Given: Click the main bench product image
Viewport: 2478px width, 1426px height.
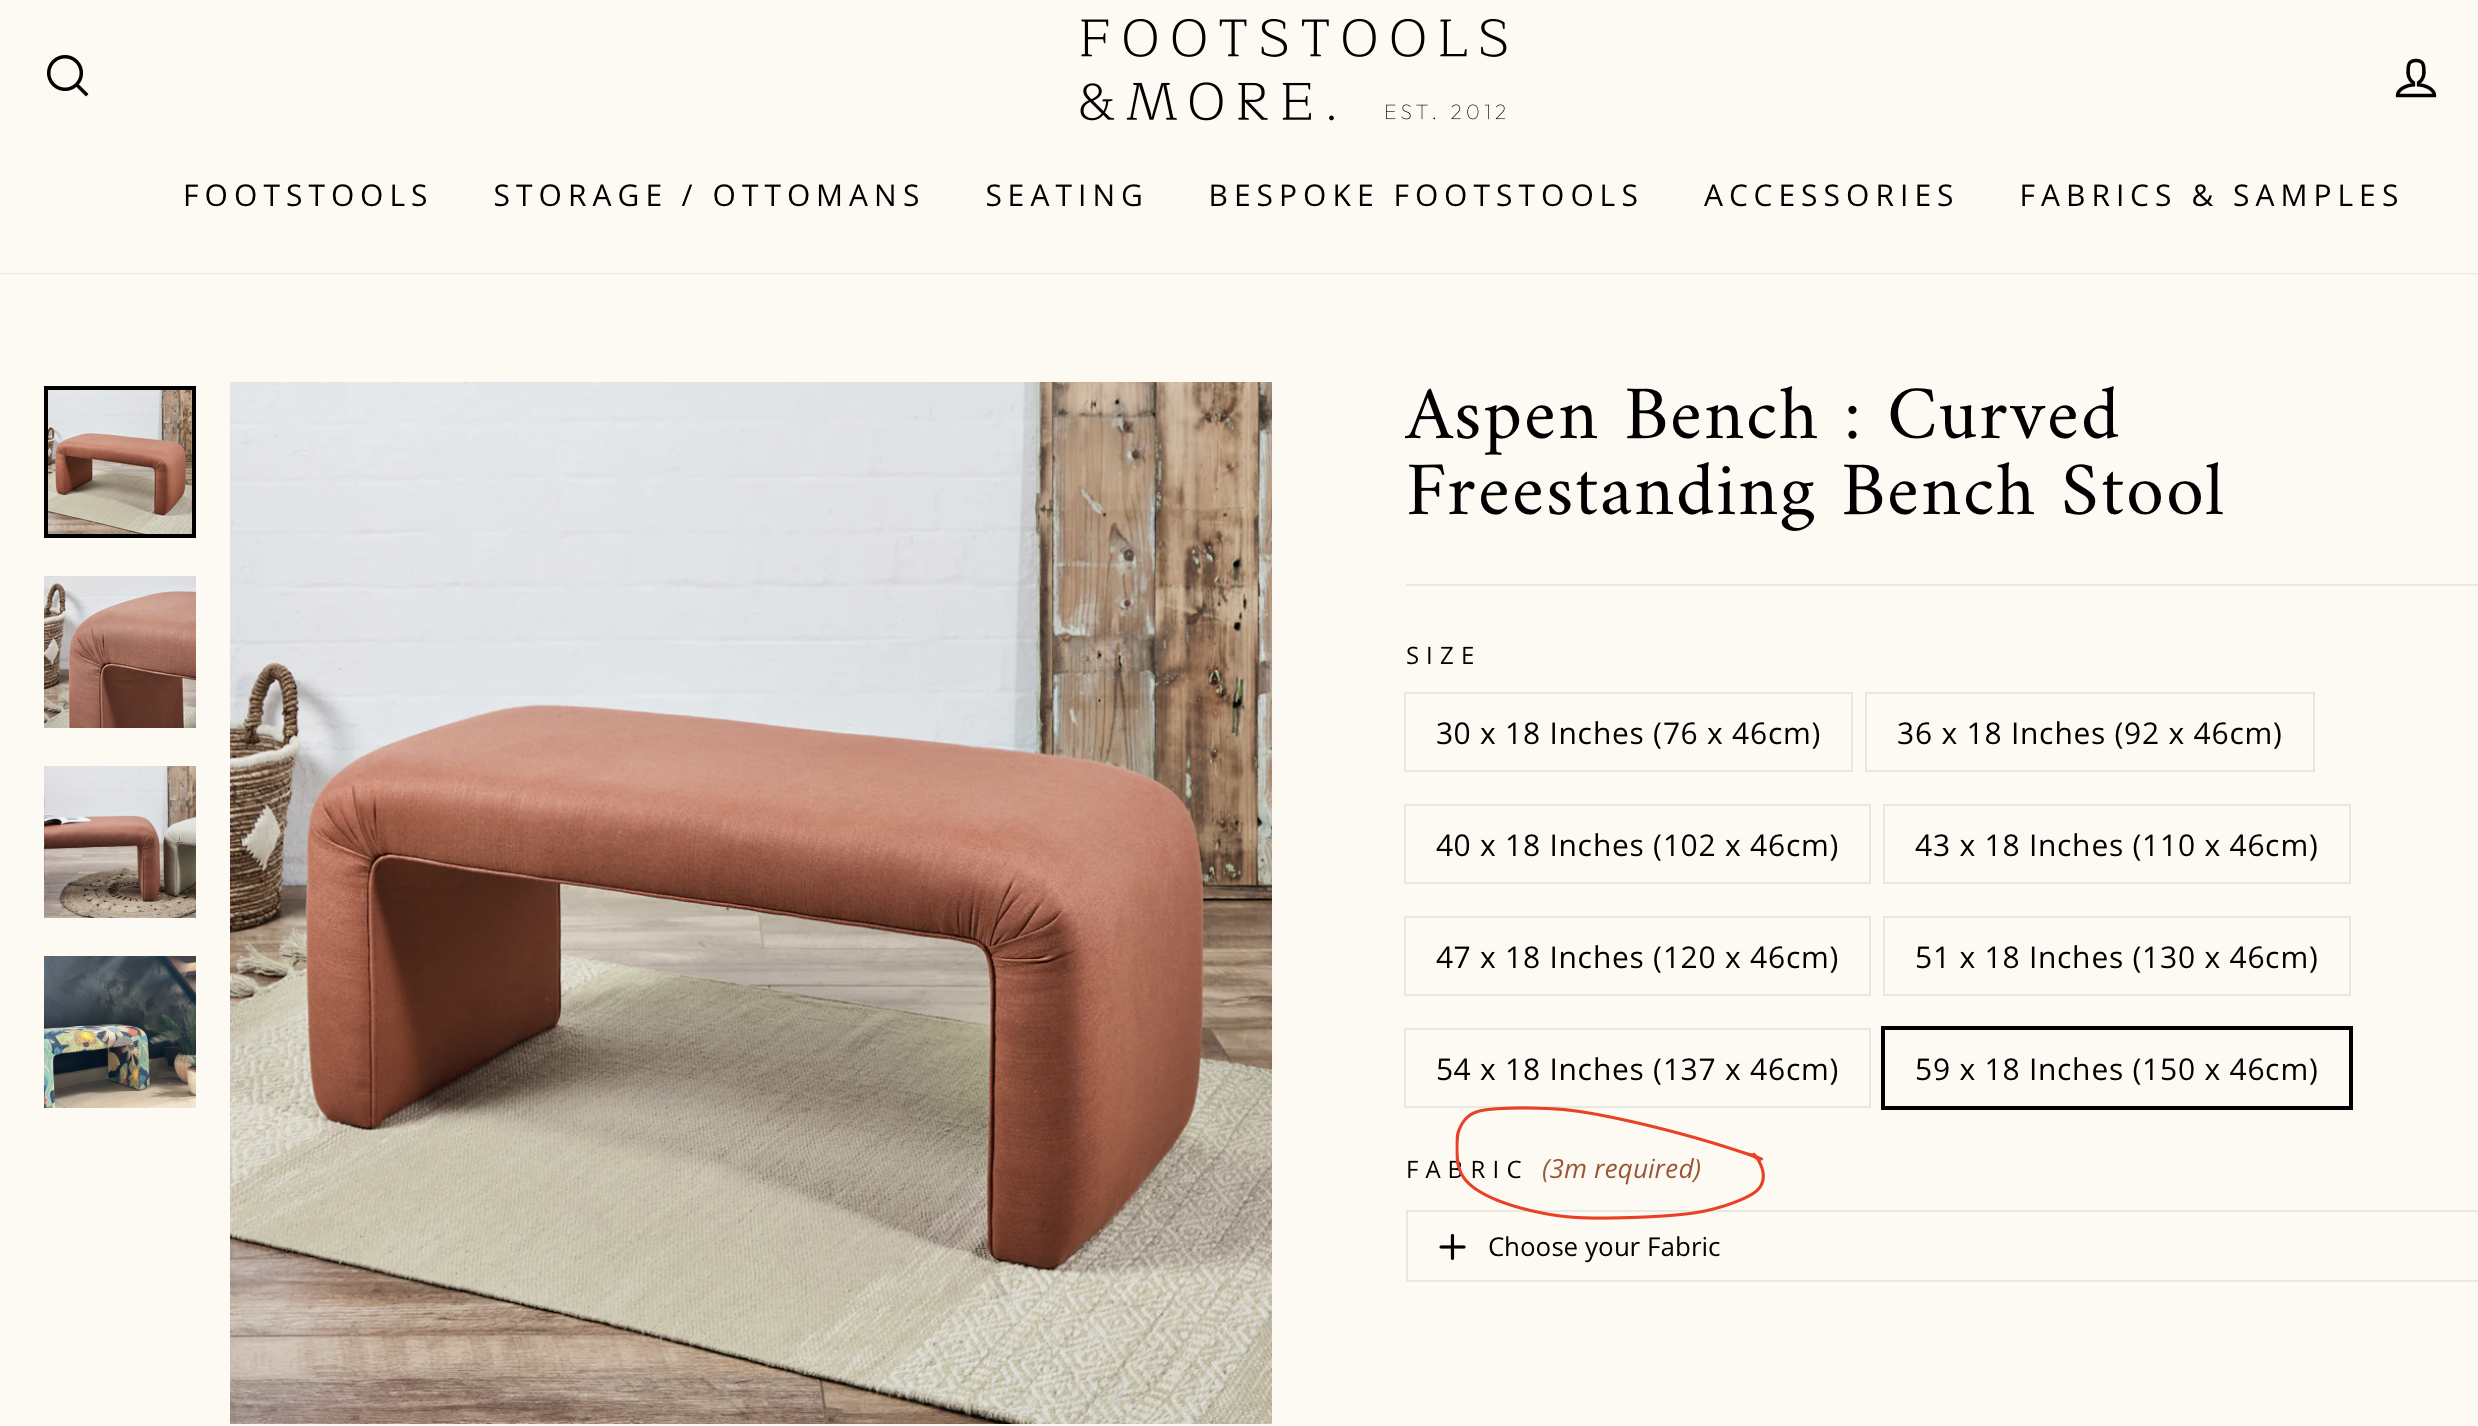Looking at the screenshot, I should pos(750,902).
